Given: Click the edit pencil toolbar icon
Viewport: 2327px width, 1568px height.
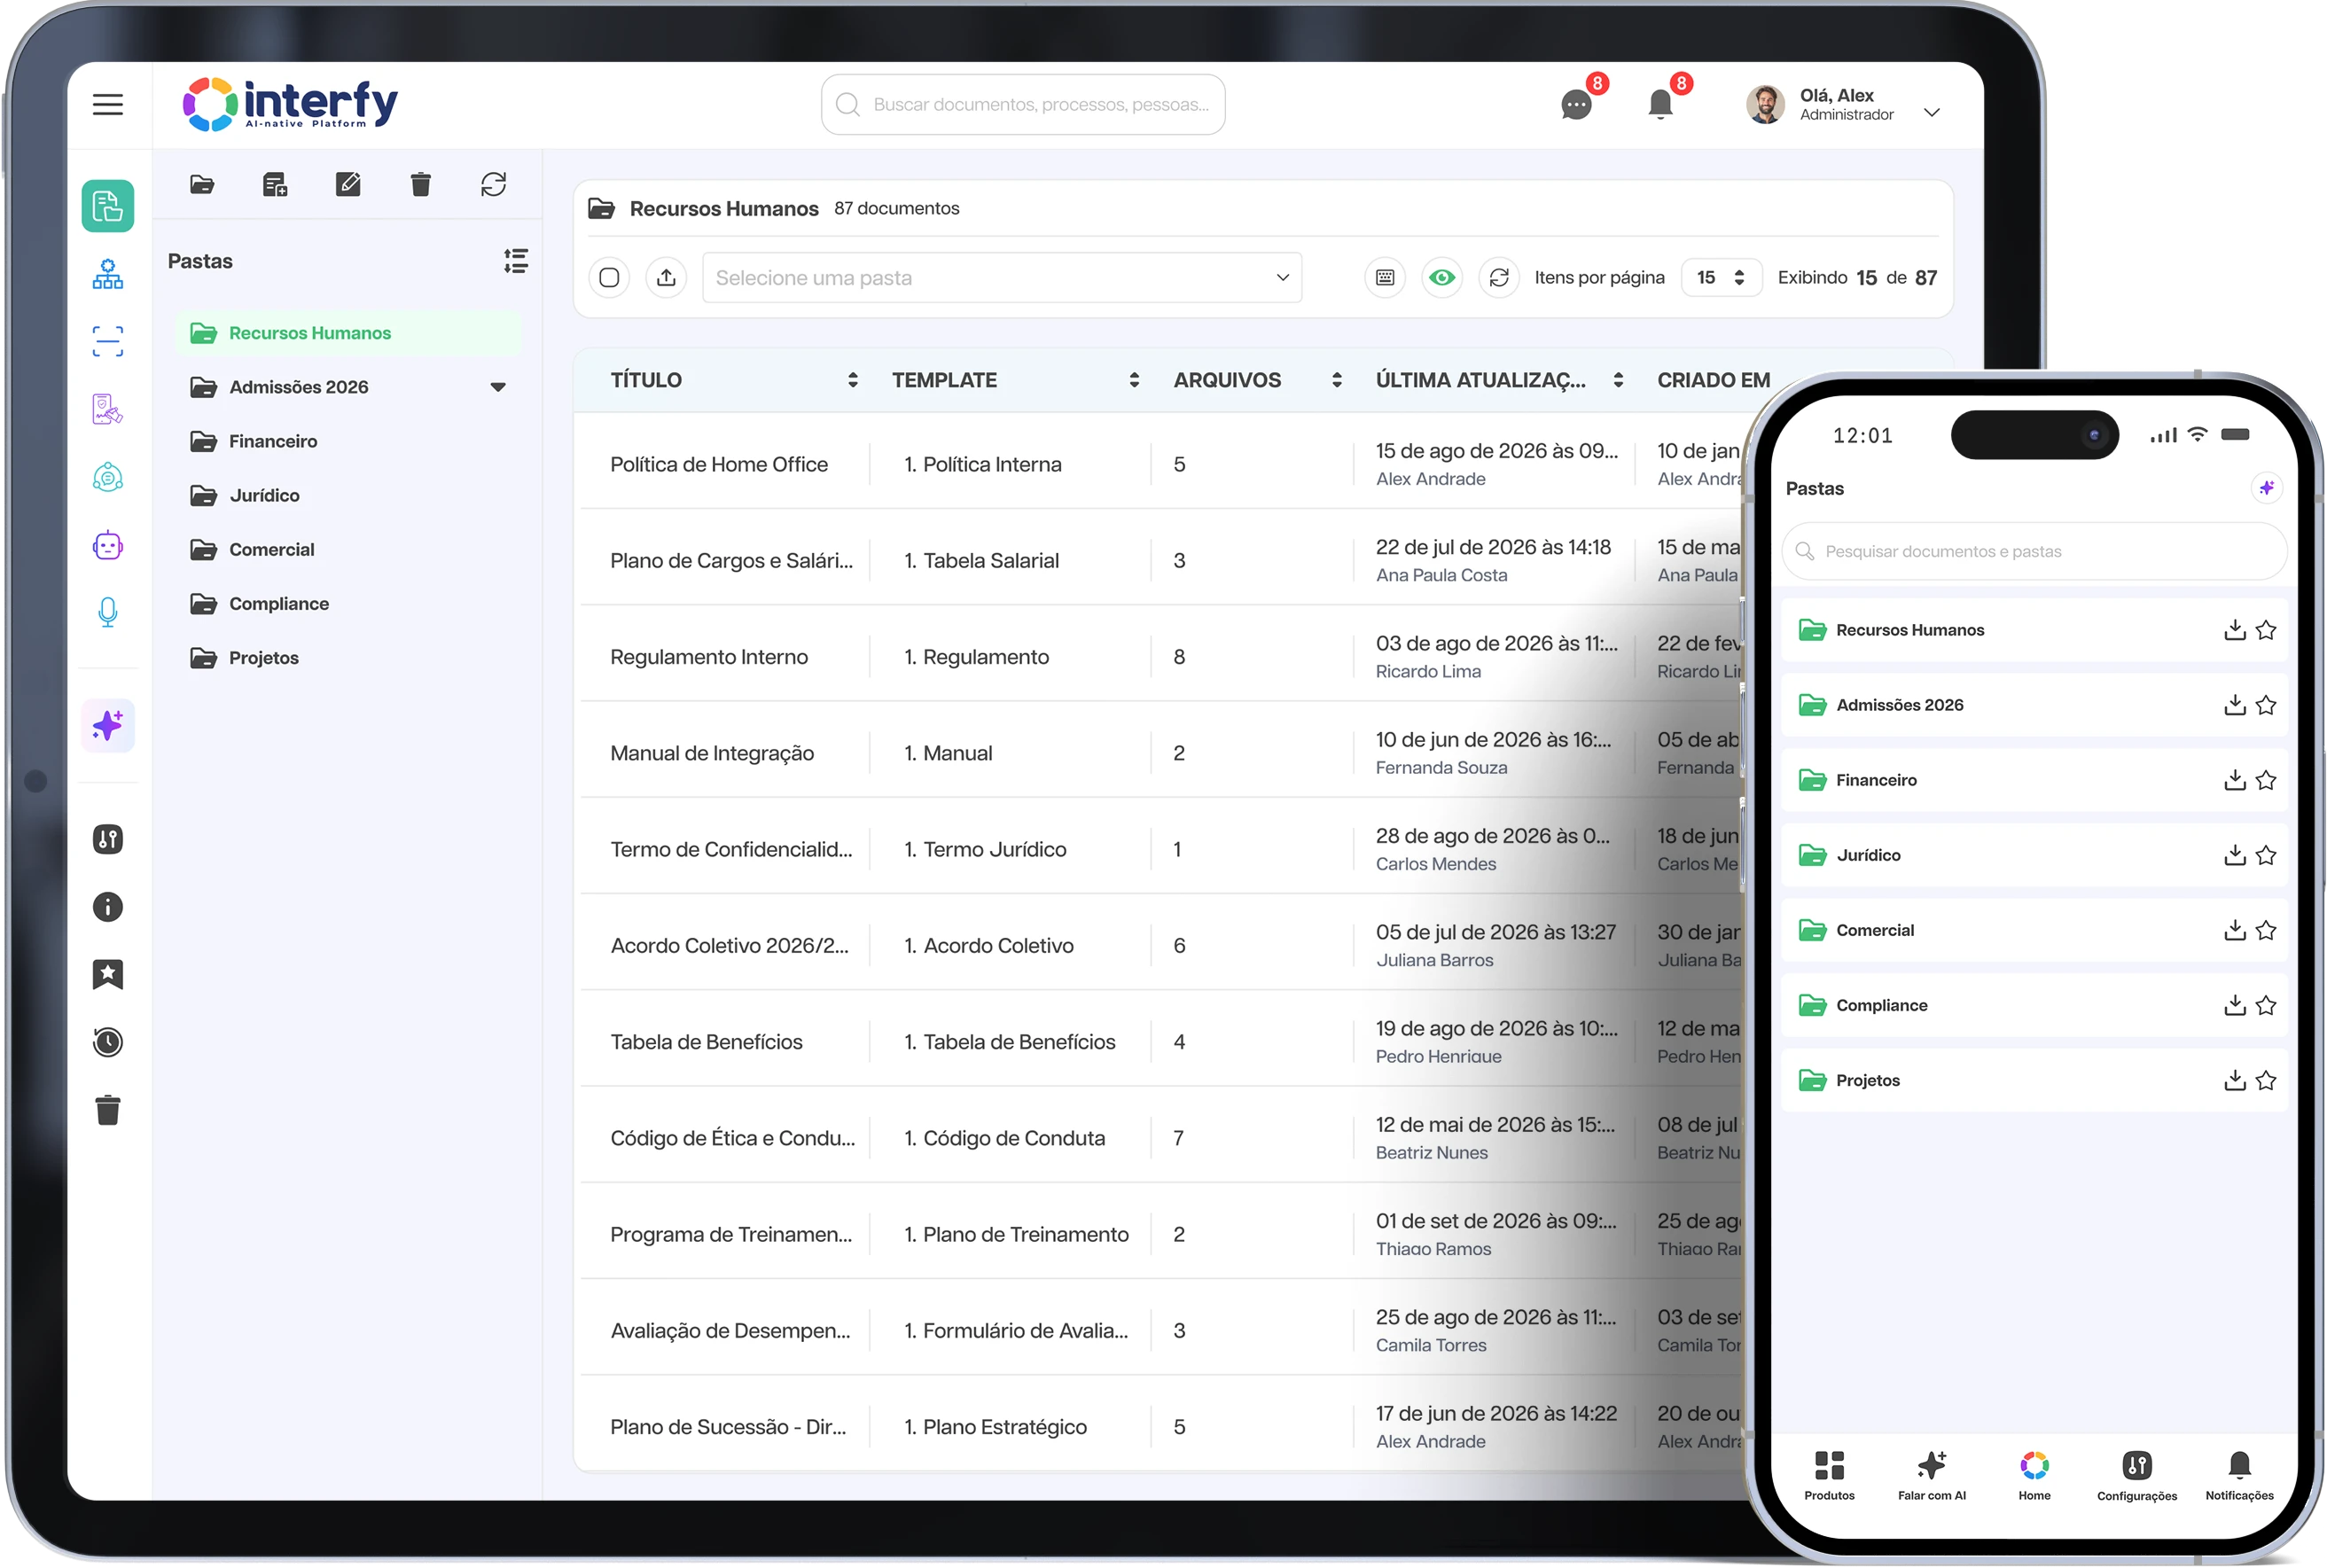Looking at the screenshot, I should click(348, 184).
